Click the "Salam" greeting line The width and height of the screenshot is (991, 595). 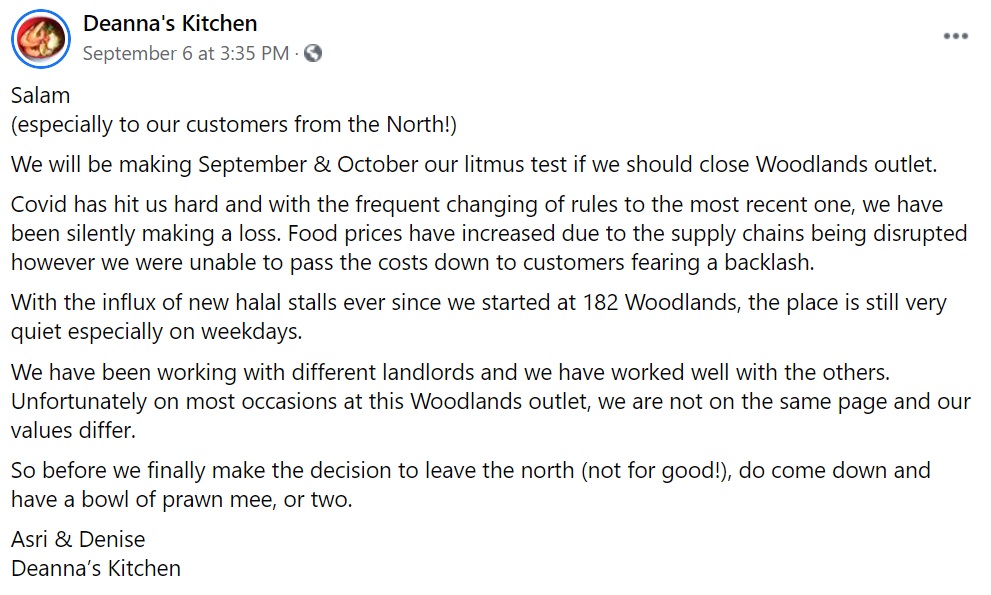(41, 96)
